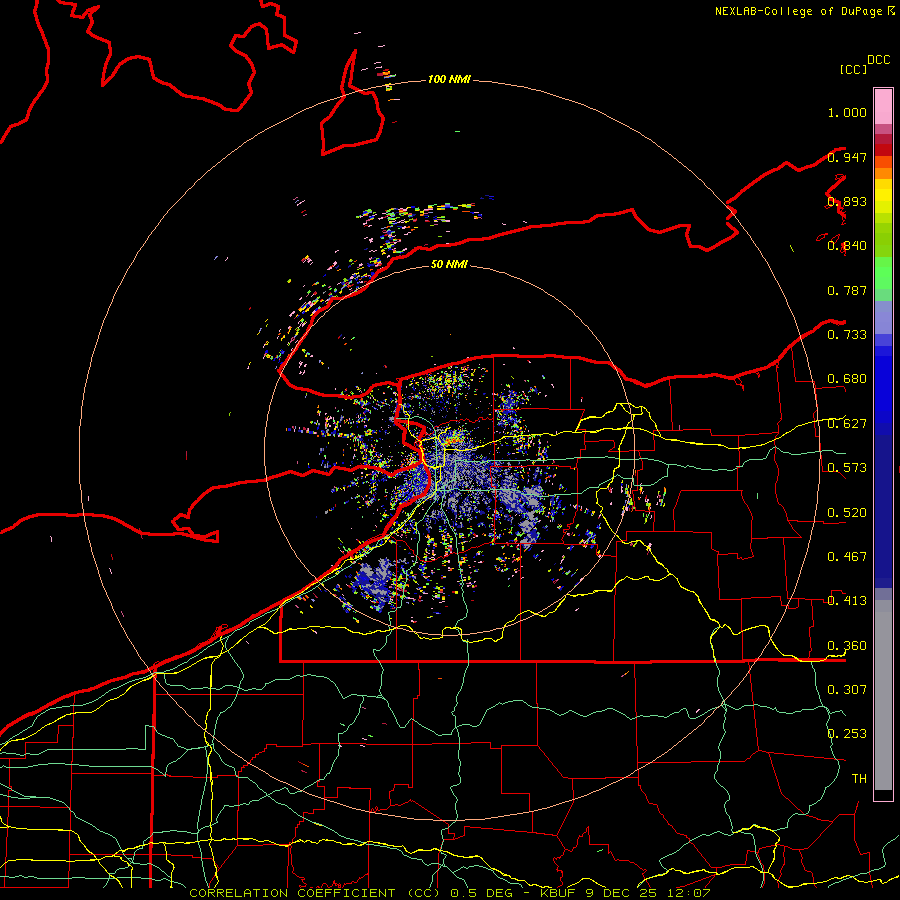Click the 'CORRELATION COEFFICIENT (CC)' product title
This screenshot has width=900, height=900.
tap(315, 893)
